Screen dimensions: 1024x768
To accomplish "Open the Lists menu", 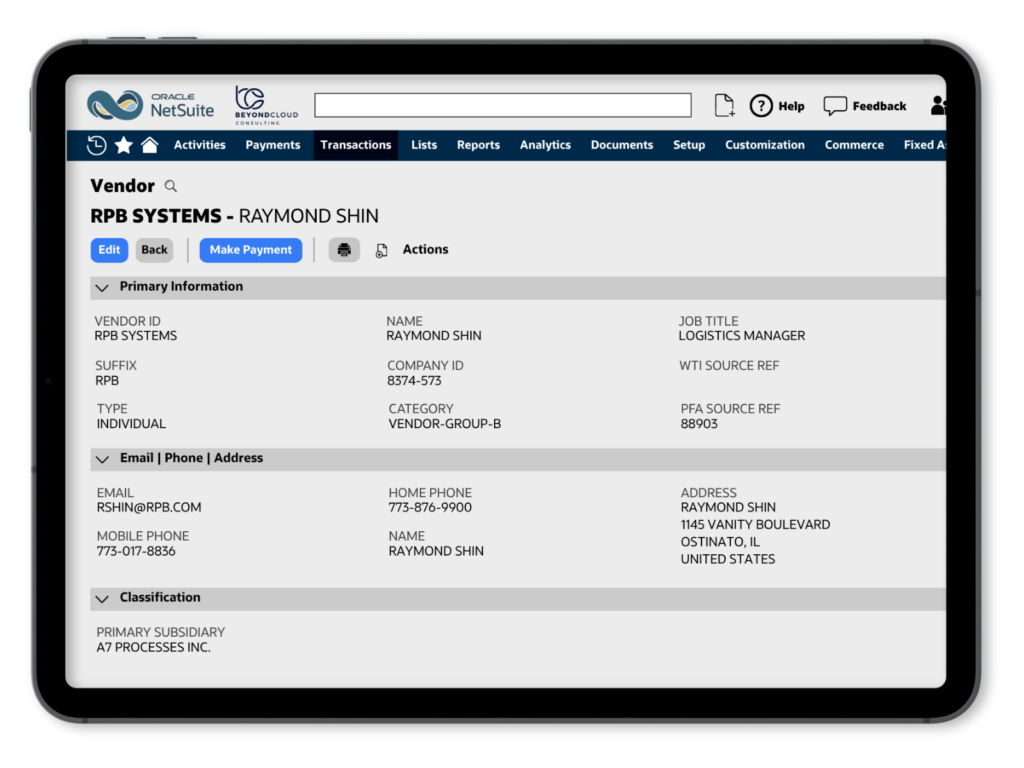I will click(x=424, y=145).
